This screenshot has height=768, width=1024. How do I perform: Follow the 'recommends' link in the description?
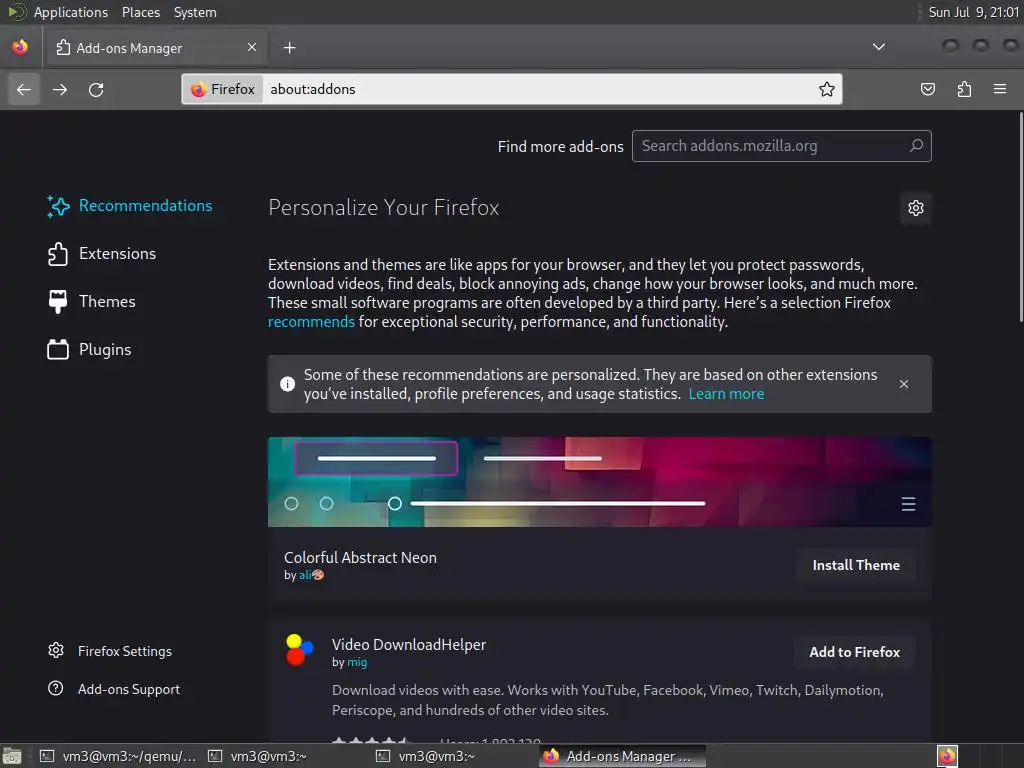coord(312,322)
